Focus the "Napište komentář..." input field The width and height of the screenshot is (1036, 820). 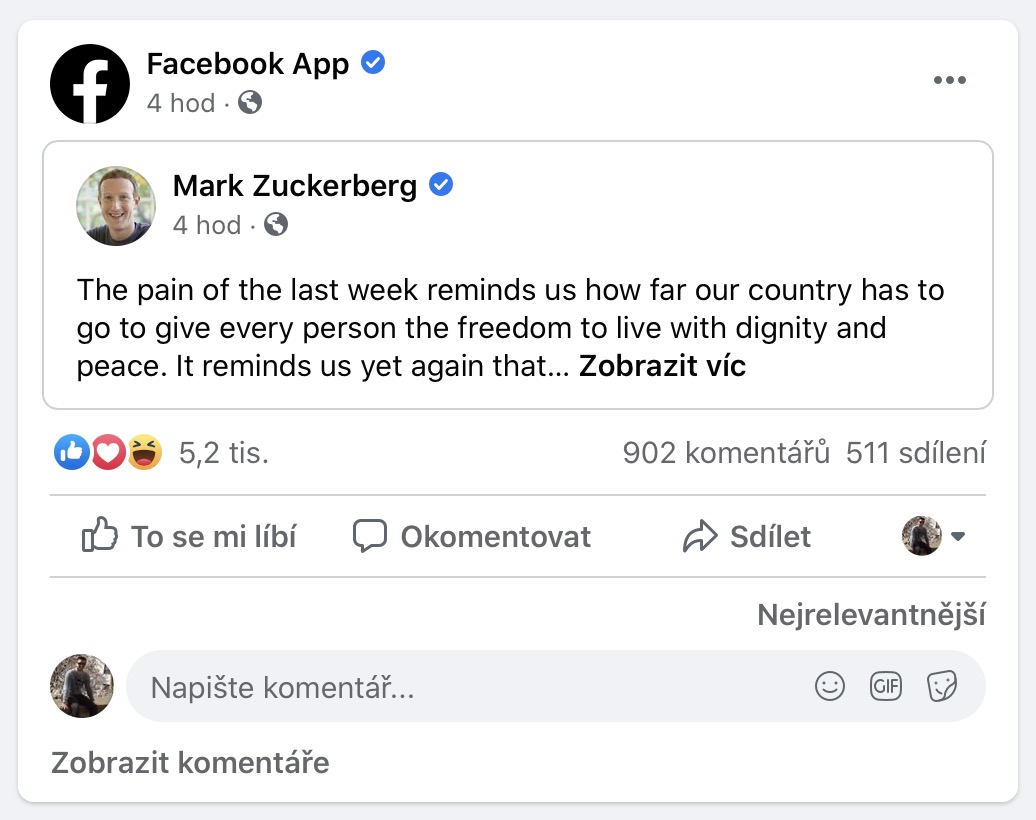click(470, 687)
